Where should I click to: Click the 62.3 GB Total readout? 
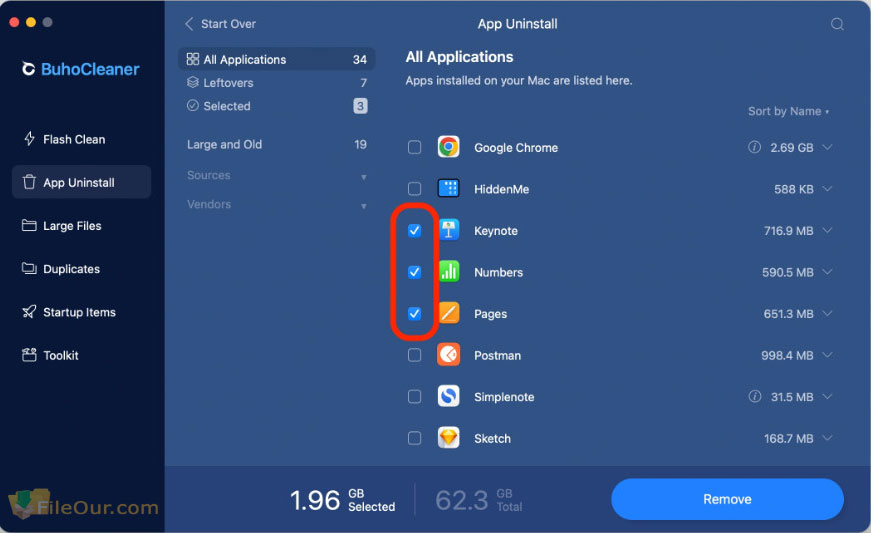tap(479, 500)
